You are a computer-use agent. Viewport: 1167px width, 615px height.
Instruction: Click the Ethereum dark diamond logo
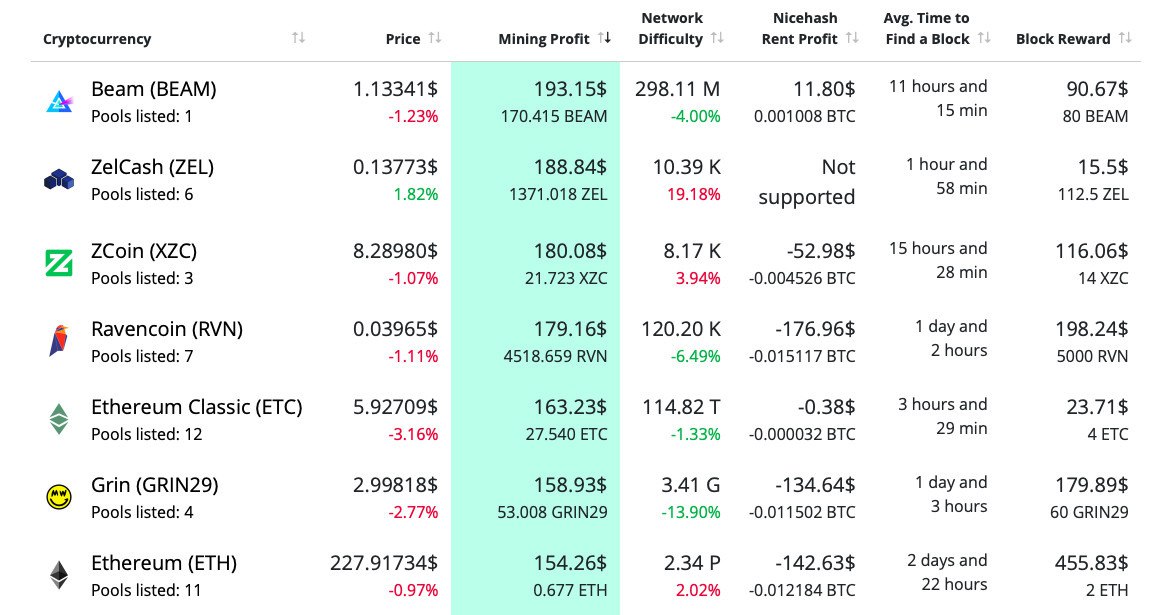(x=59, y=575)
